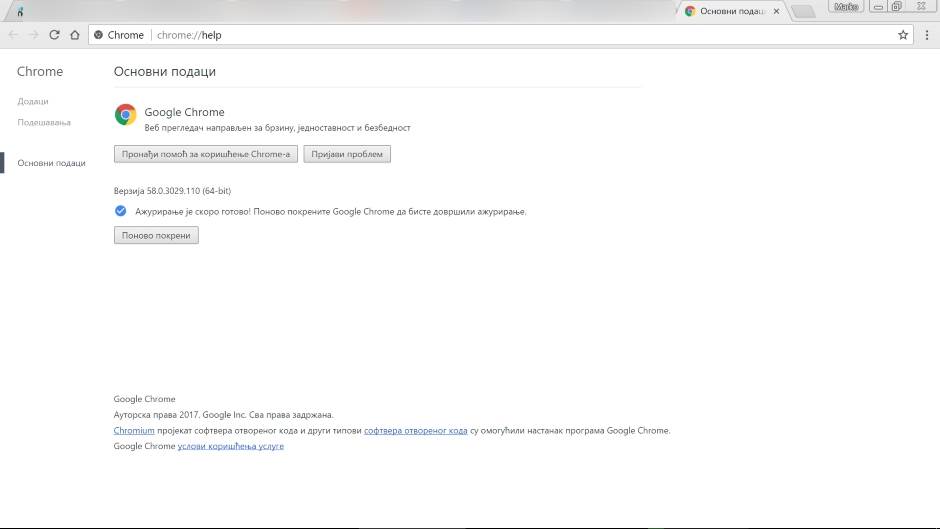Click the Chrome site info icon in address bar
Screen dimensions: 940x529
point(99,35)
